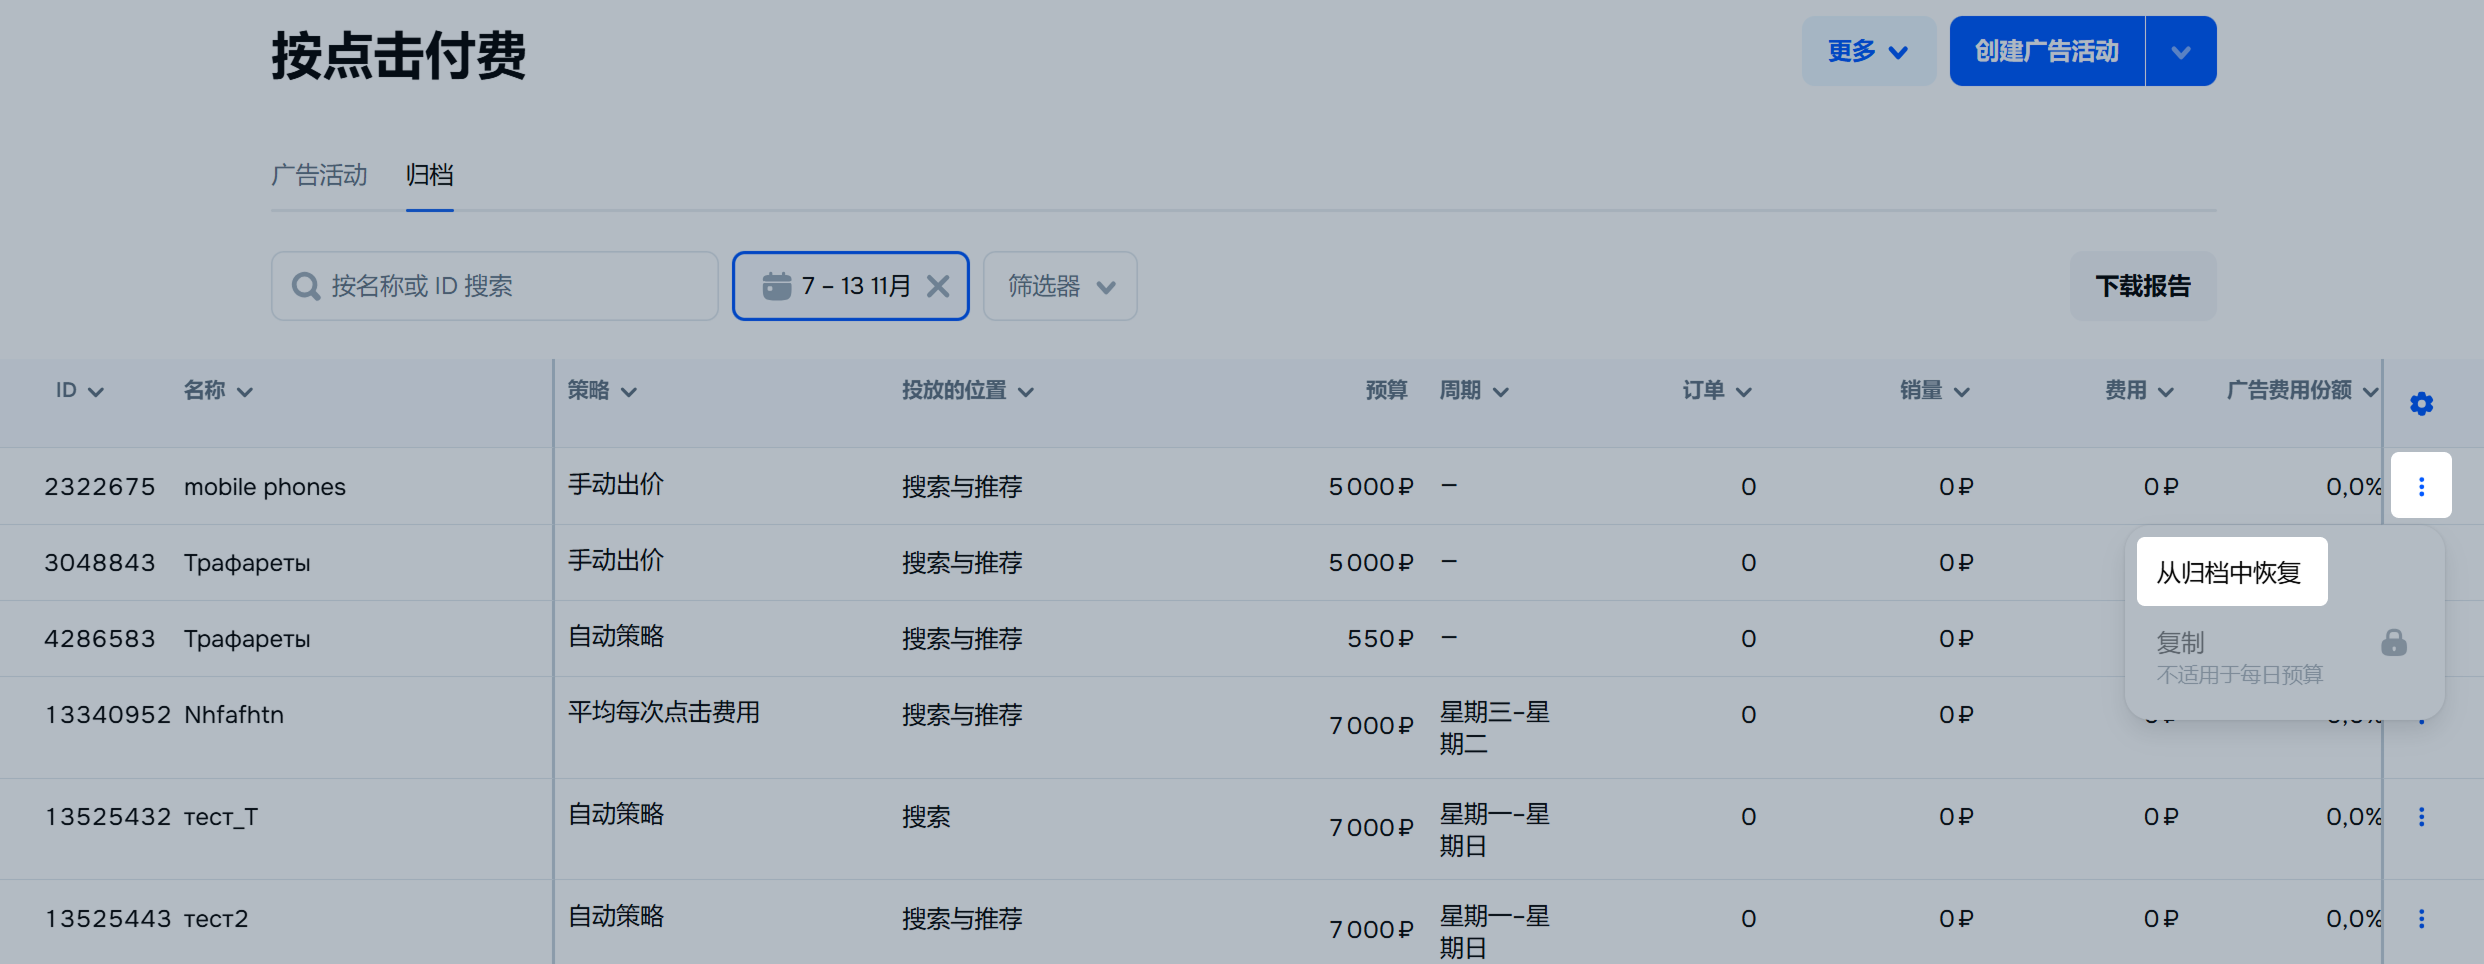Click the 下载报告 button
The height and width of the screenshot is (964, 2484).
2142,287
